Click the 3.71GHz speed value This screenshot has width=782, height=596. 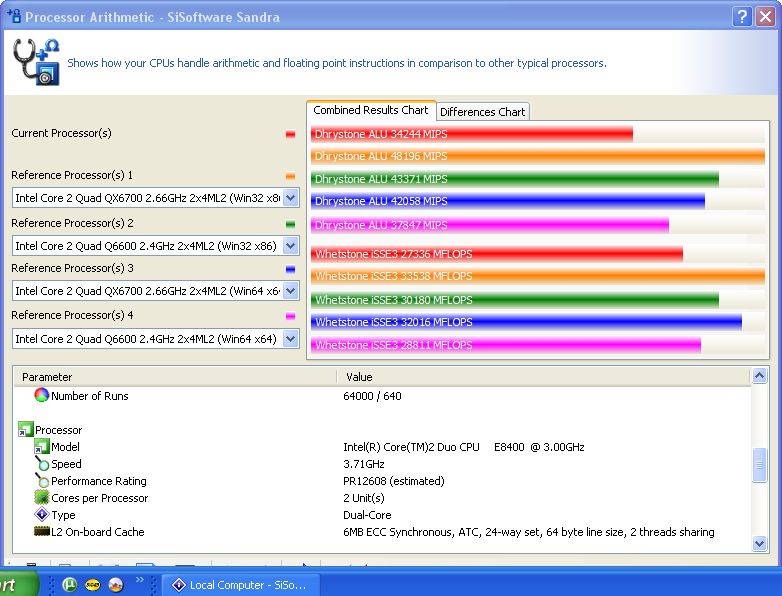click(x=364, y=464)
